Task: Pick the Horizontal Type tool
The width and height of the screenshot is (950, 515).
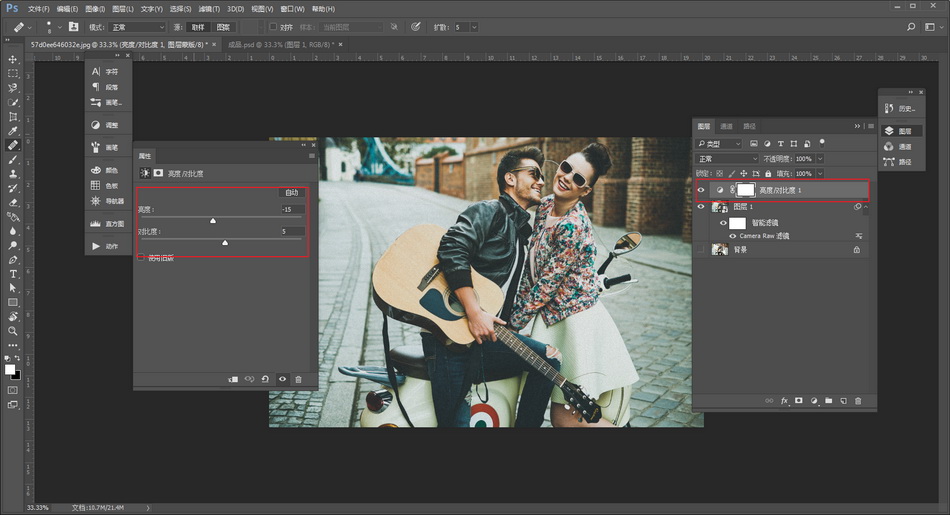Action: (13, 273)
